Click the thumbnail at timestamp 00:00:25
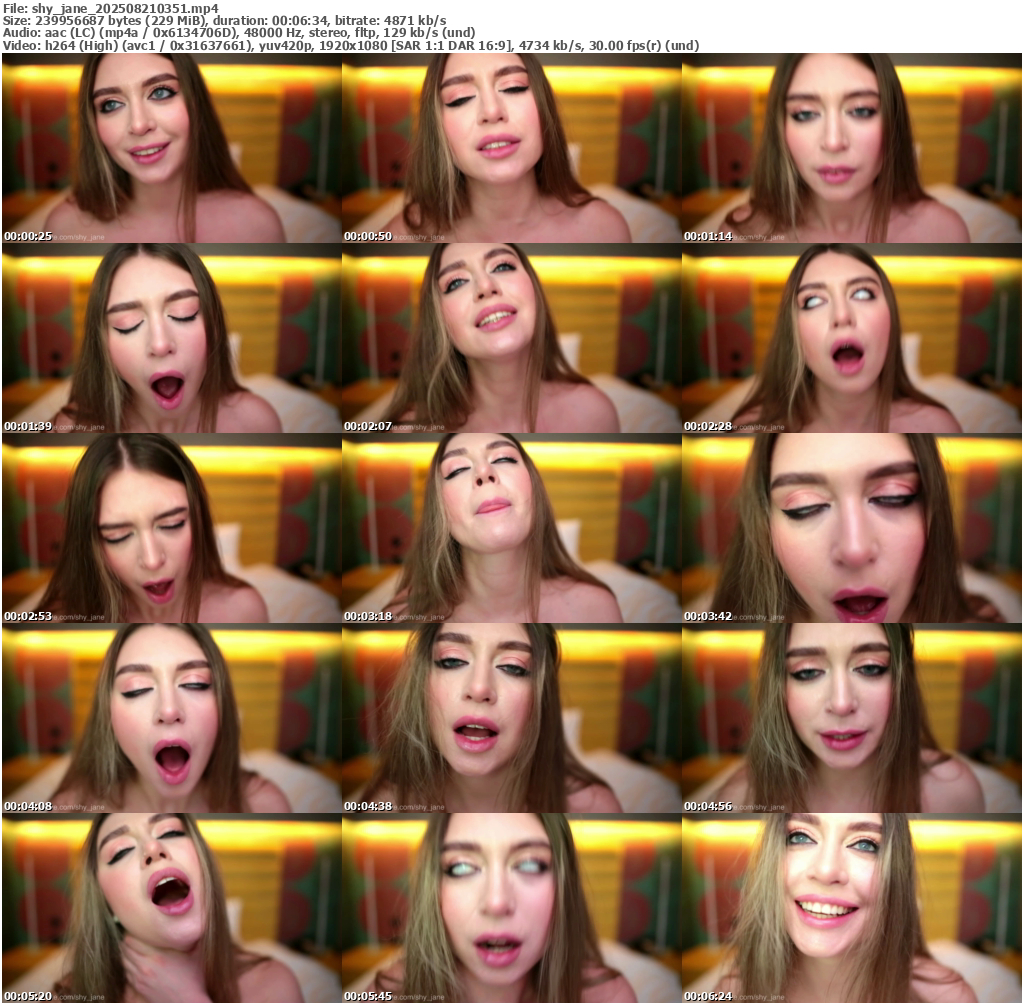The image size is (1024, 1003). tap(171, 148)
